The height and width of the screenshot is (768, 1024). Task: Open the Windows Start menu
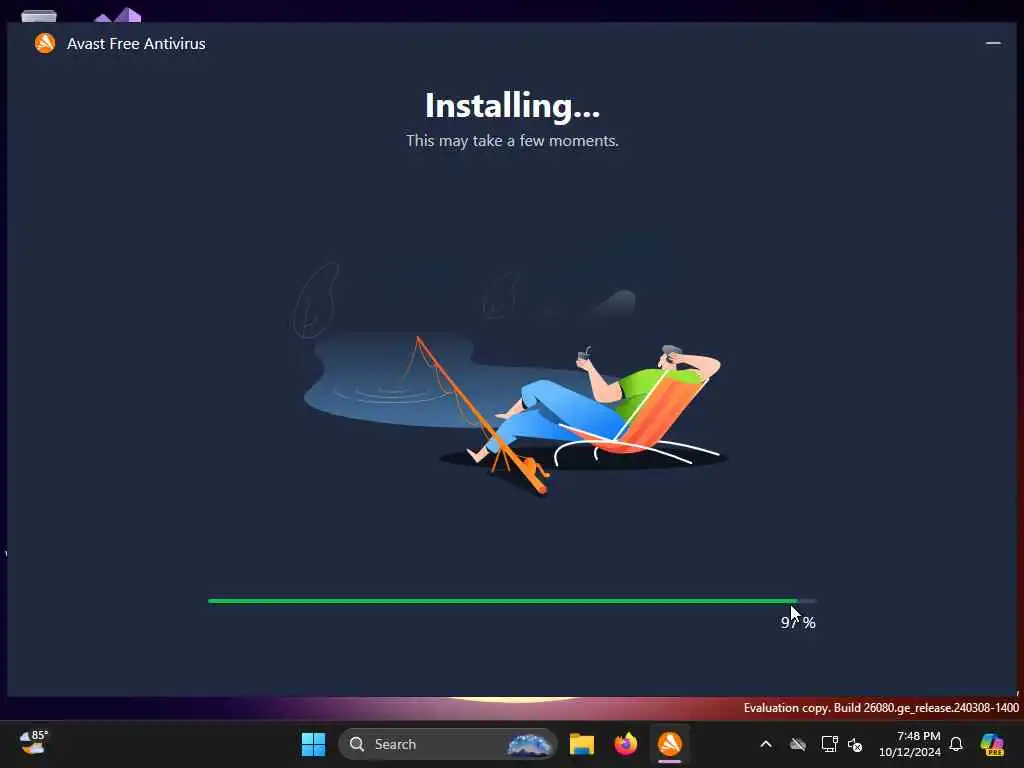(313, 744)
